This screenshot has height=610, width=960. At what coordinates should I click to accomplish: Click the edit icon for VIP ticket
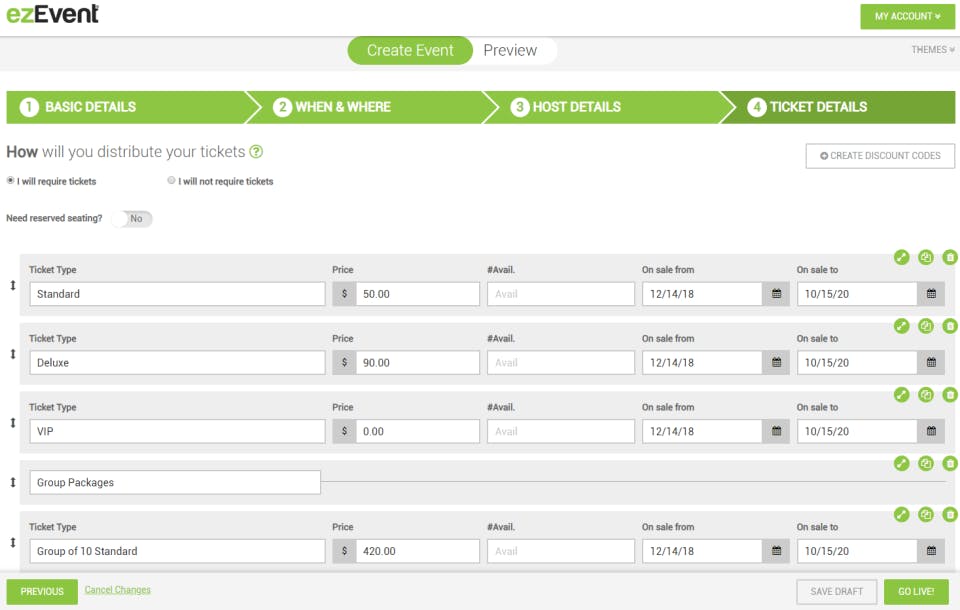[x=901, y=394]
